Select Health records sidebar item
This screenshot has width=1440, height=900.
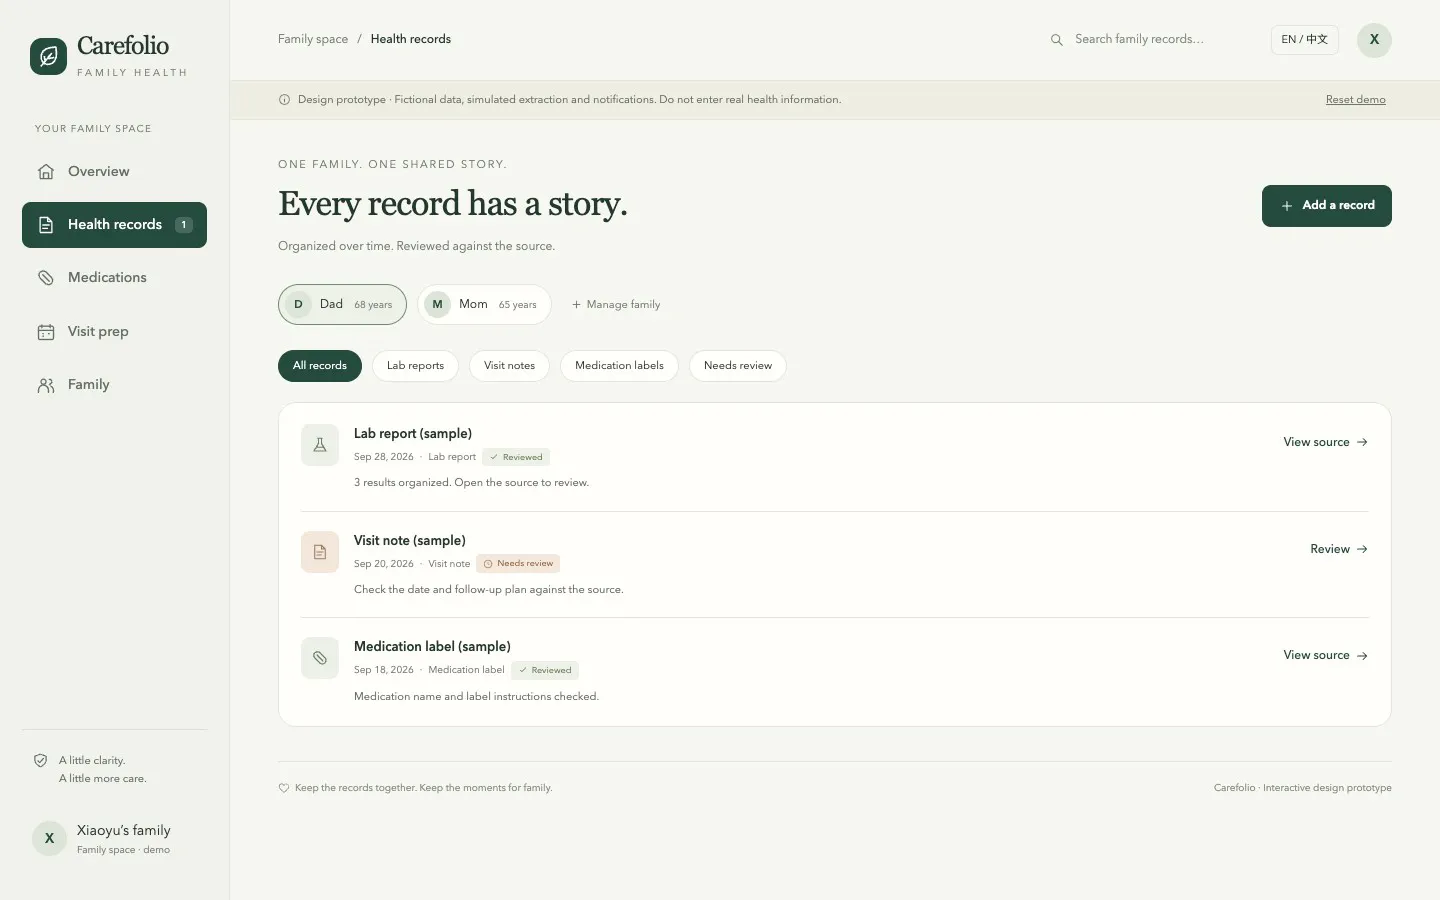114,225
